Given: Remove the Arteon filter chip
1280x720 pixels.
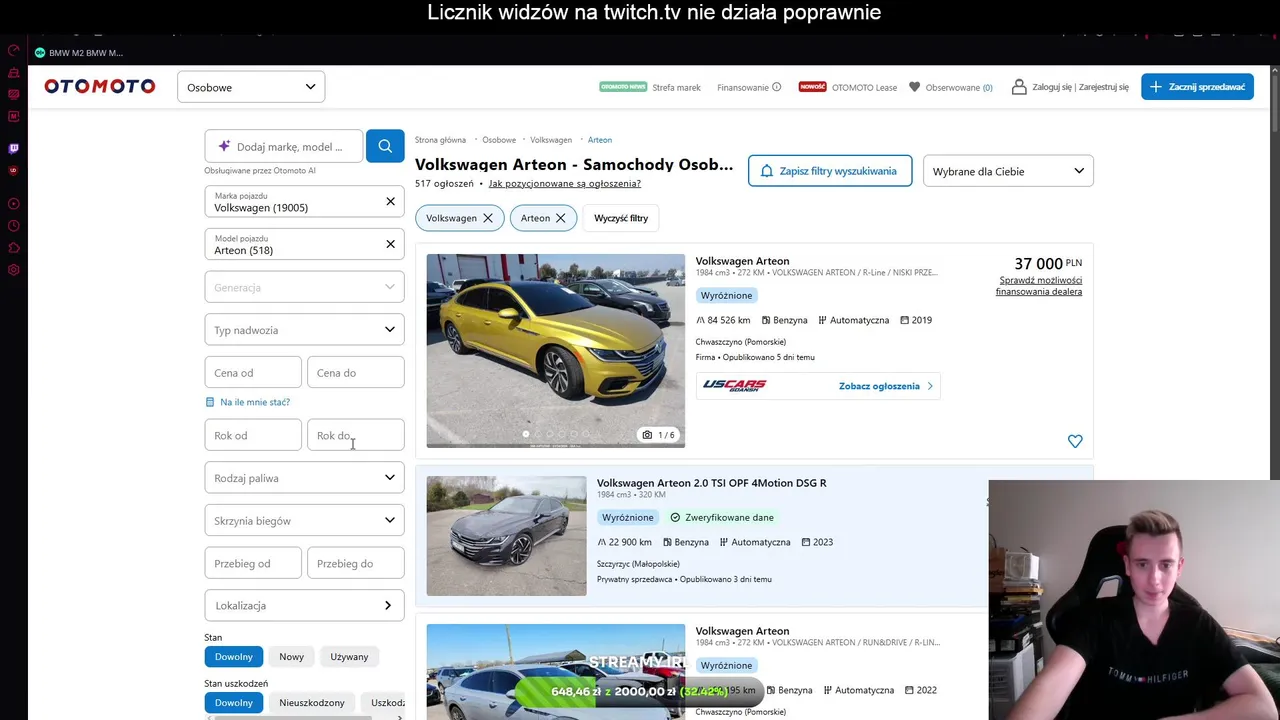Looking at the screenshot, I should coord(560,218).
